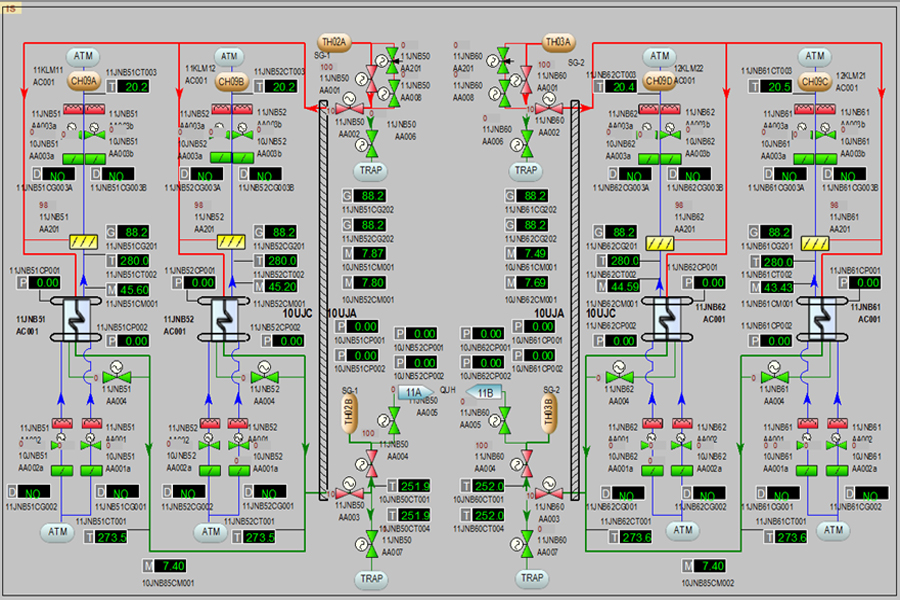Select heat exchanger 11JNB62 AC001
The height and width of the screenshot is (600, 900).
pos(667,319)
